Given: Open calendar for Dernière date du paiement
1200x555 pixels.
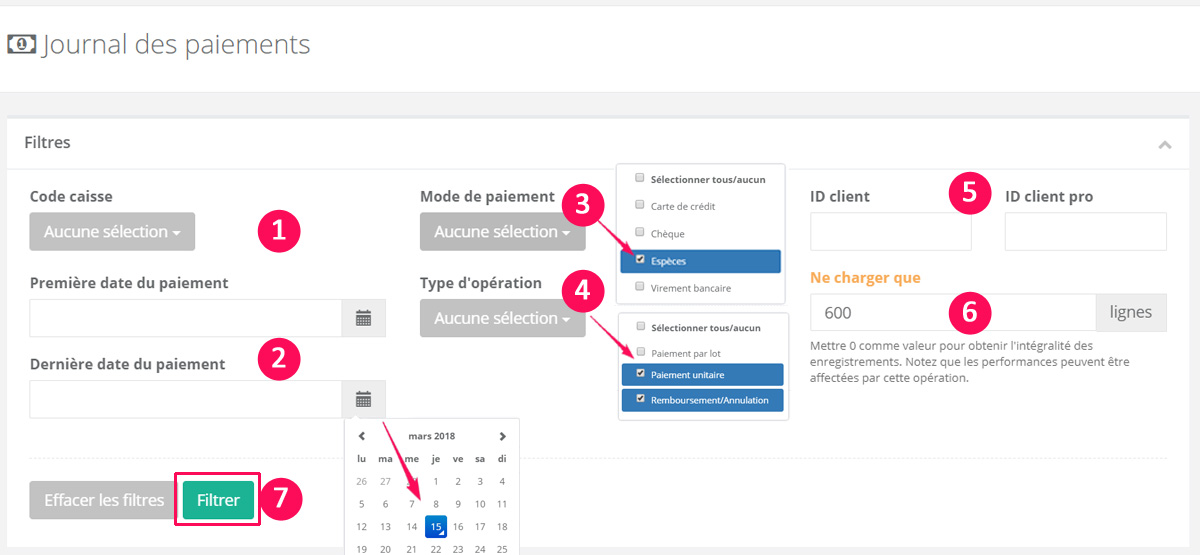Looking at the screenshot, I should tap(364, 399).
